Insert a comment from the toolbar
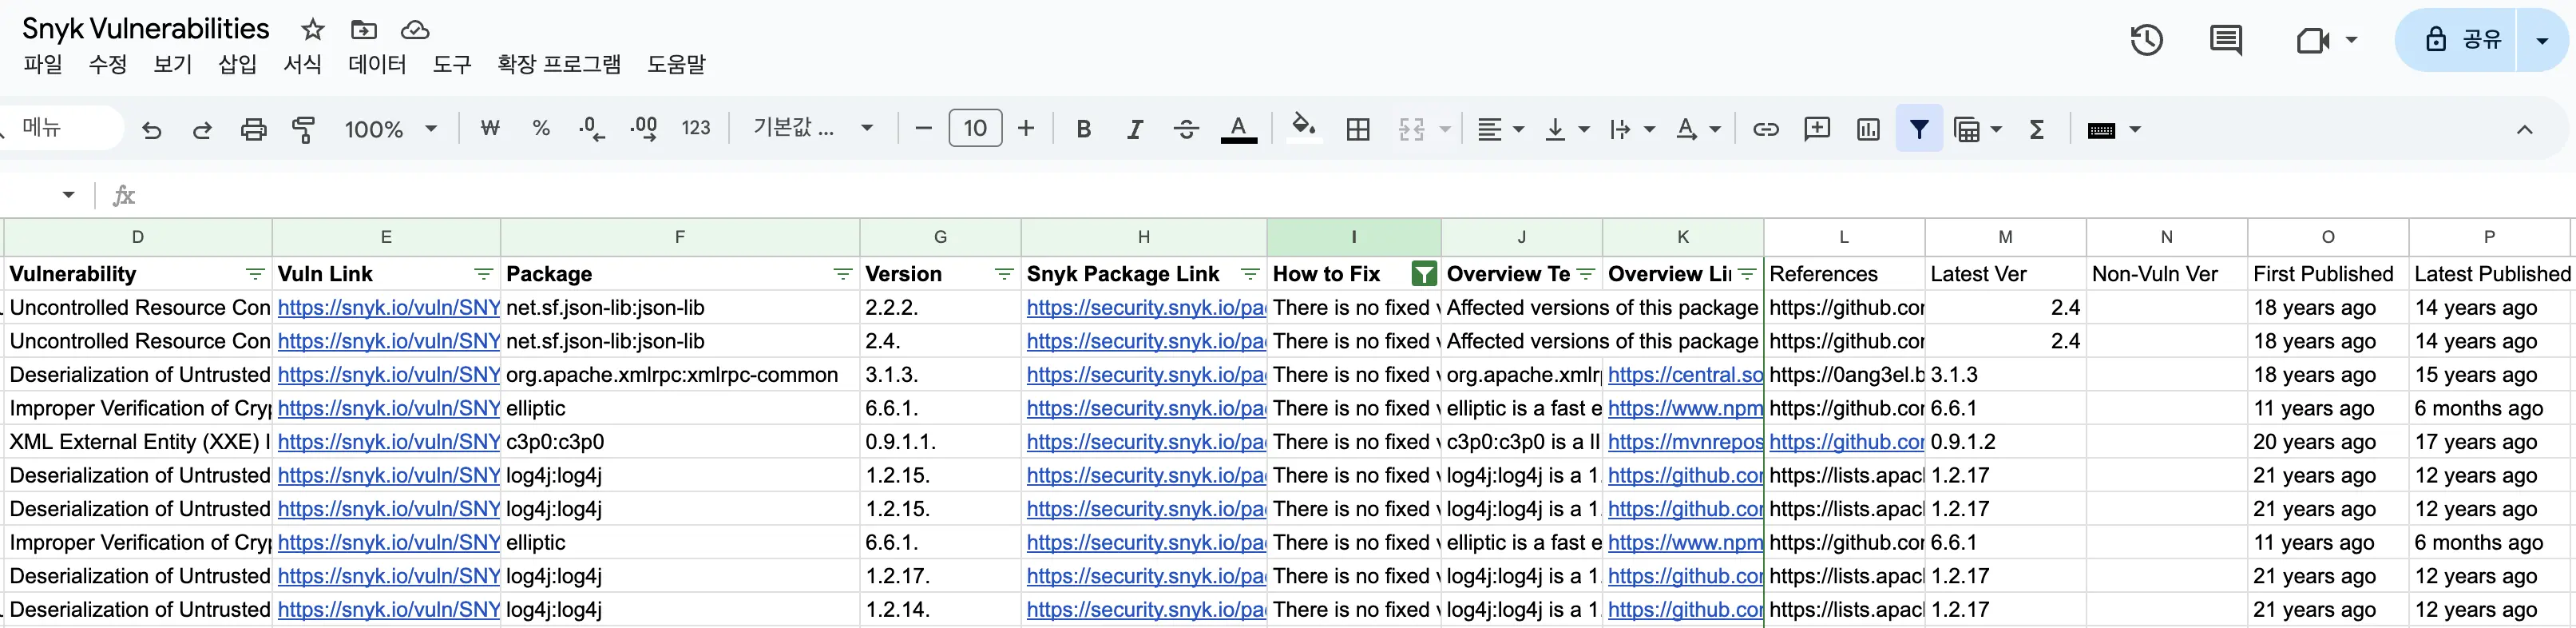 (1817, 128)
